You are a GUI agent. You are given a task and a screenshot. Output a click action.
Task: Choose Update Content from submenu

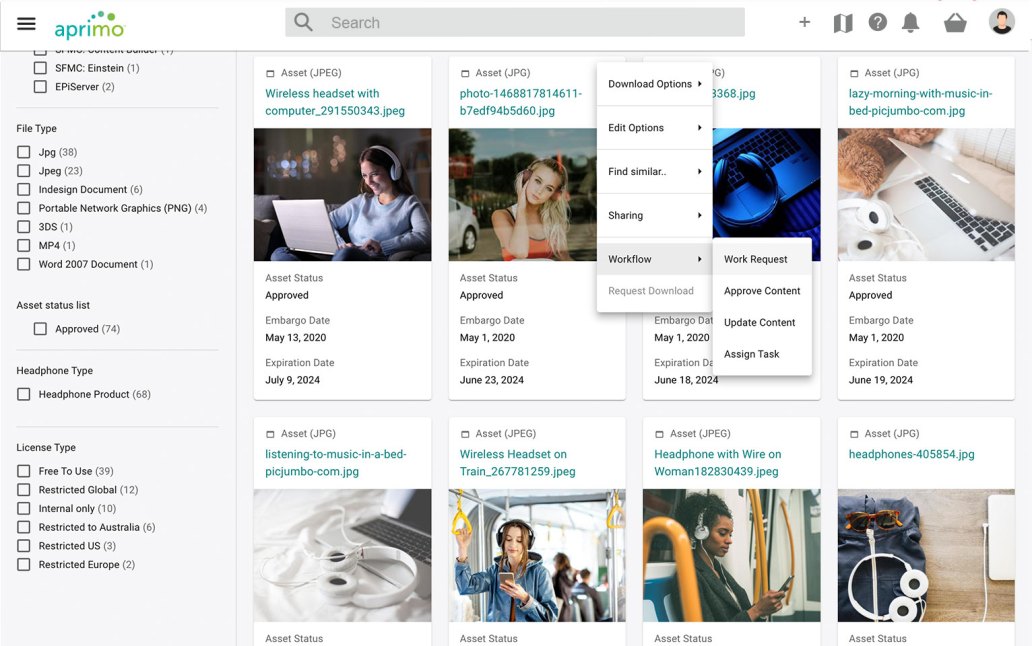point(762,322)
